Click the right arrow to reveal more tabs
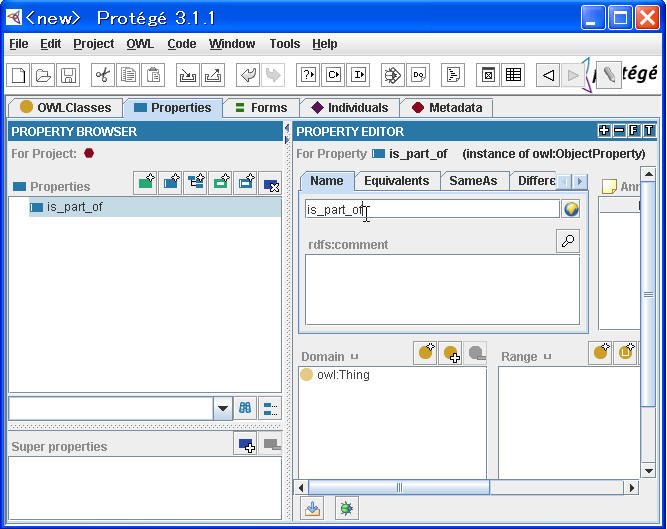This screenshot has width=667, height=529. point(579,182)
